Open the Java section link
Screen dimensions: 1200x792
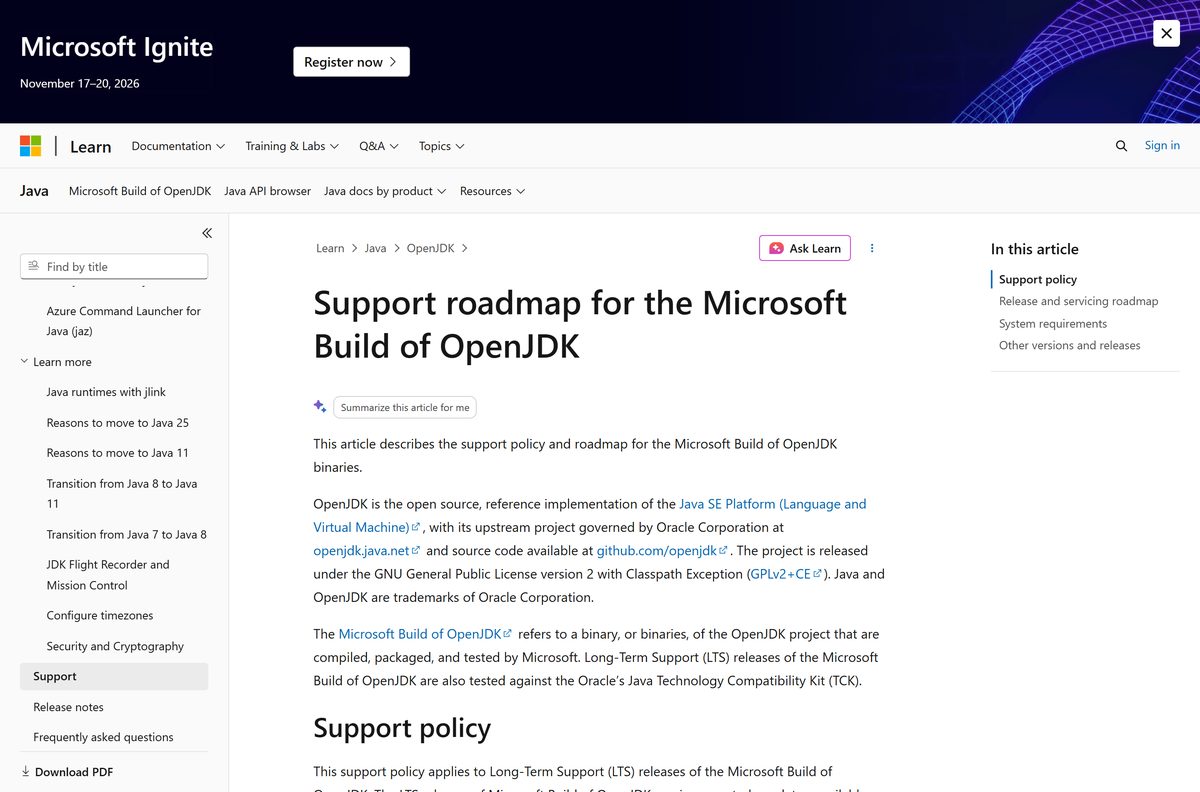(x=34, y=191)
